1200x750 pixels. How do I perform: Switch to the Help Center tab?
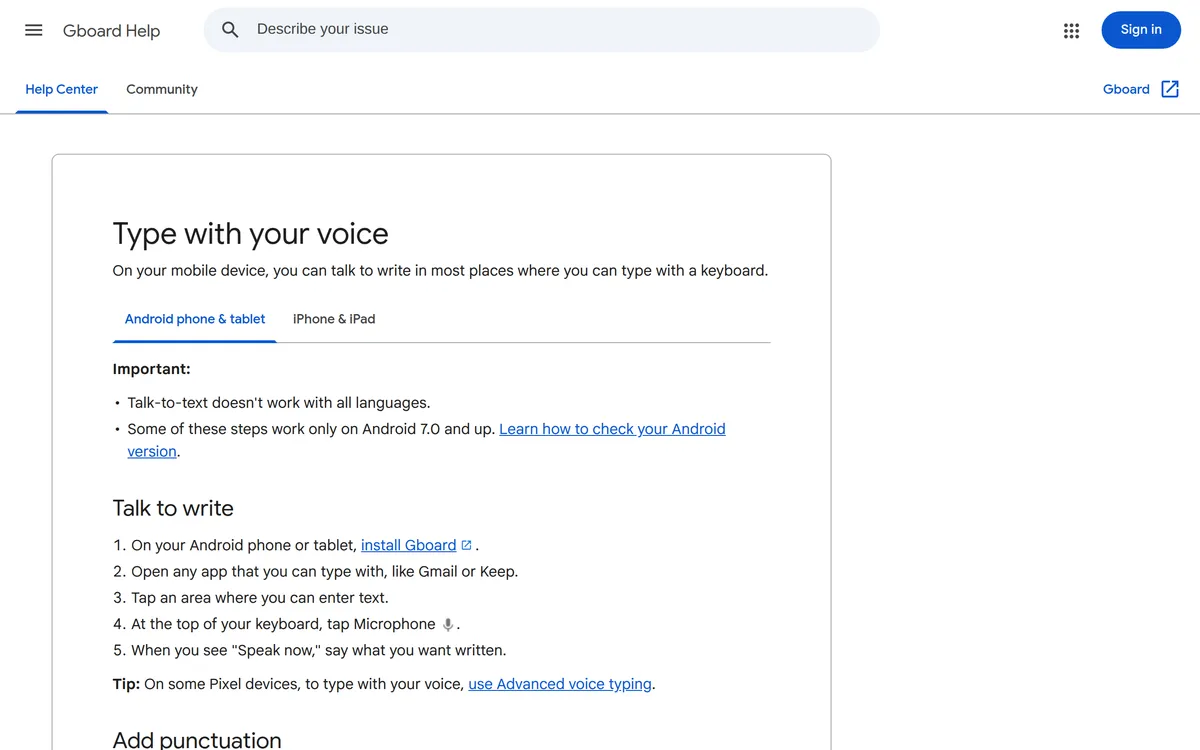(62, 89)
